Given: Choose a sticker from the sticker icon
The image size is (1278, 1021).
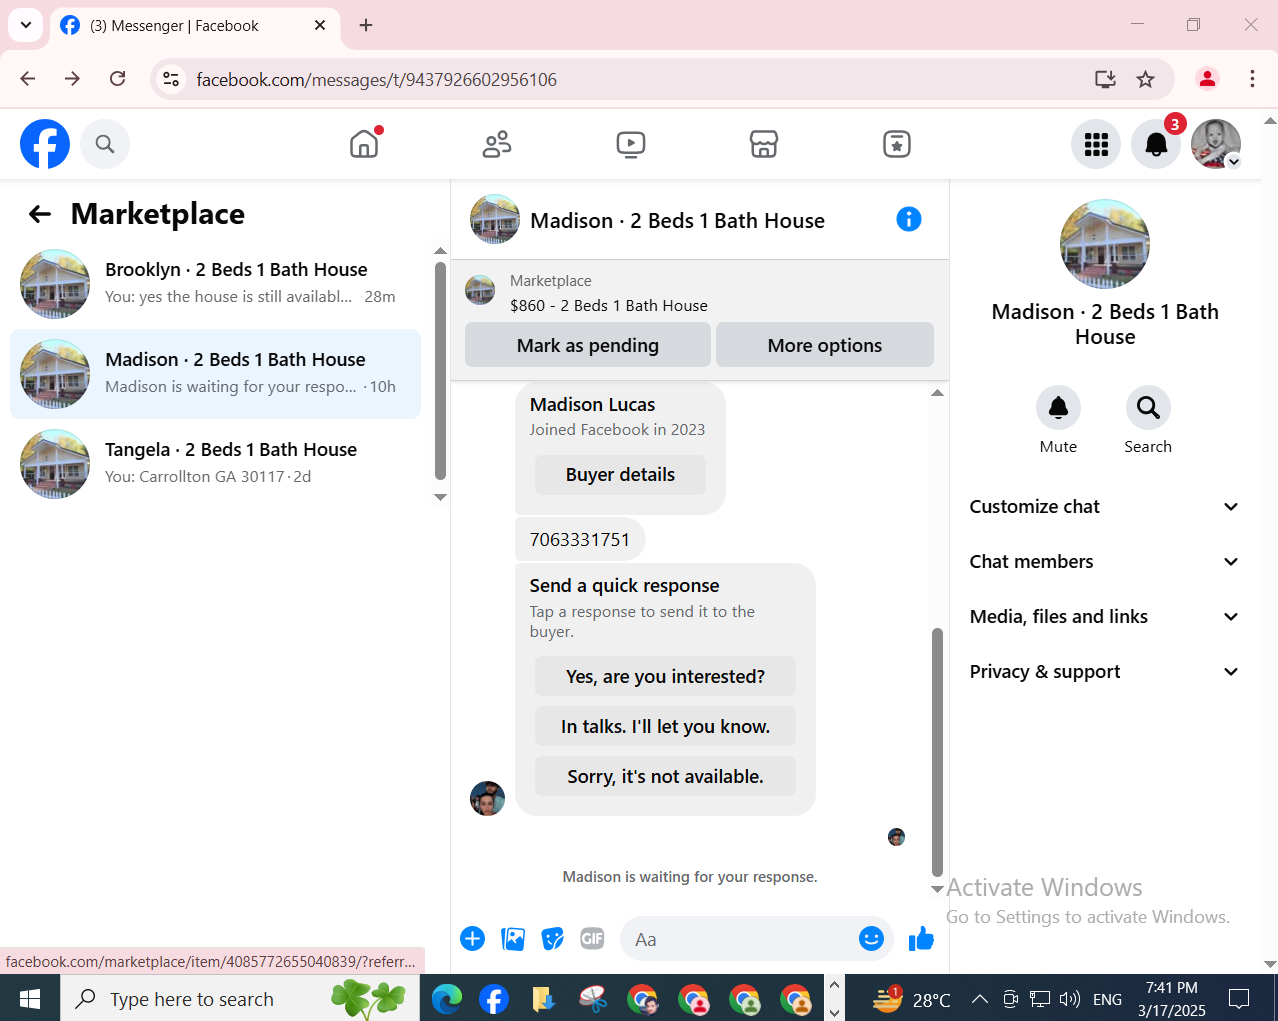Looking at the screenshot, I should [553, 938].
